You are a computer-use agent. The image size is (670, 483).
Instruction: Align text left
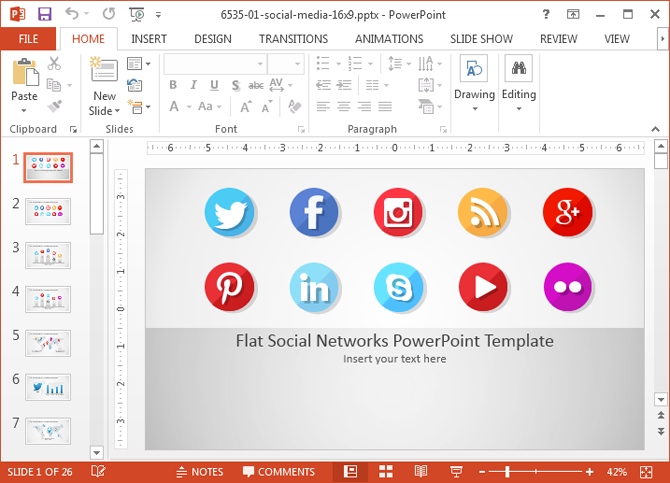click(323, 106)
